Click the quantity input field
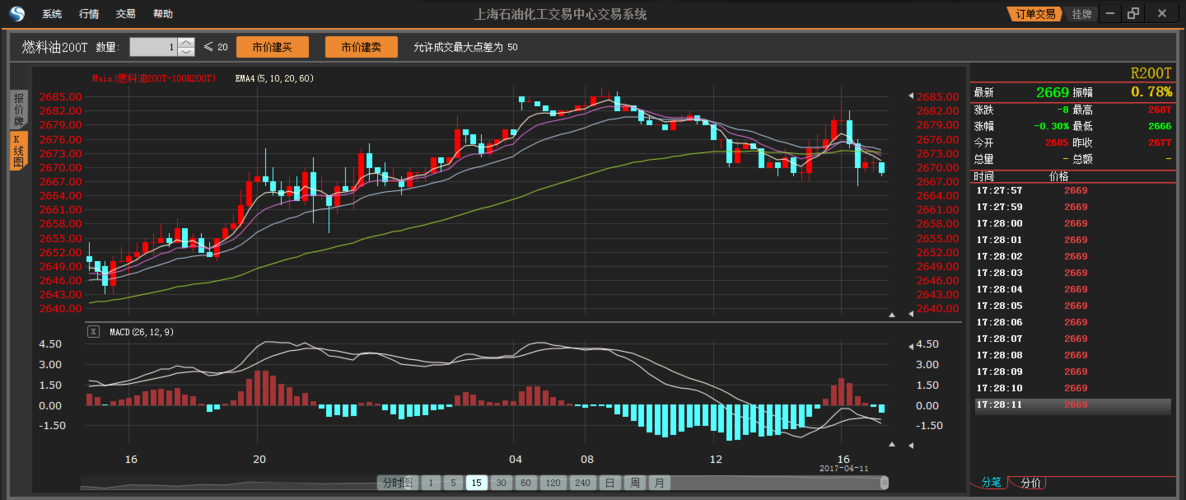The height and width of the screenshot is (500, 1186). 154,47
